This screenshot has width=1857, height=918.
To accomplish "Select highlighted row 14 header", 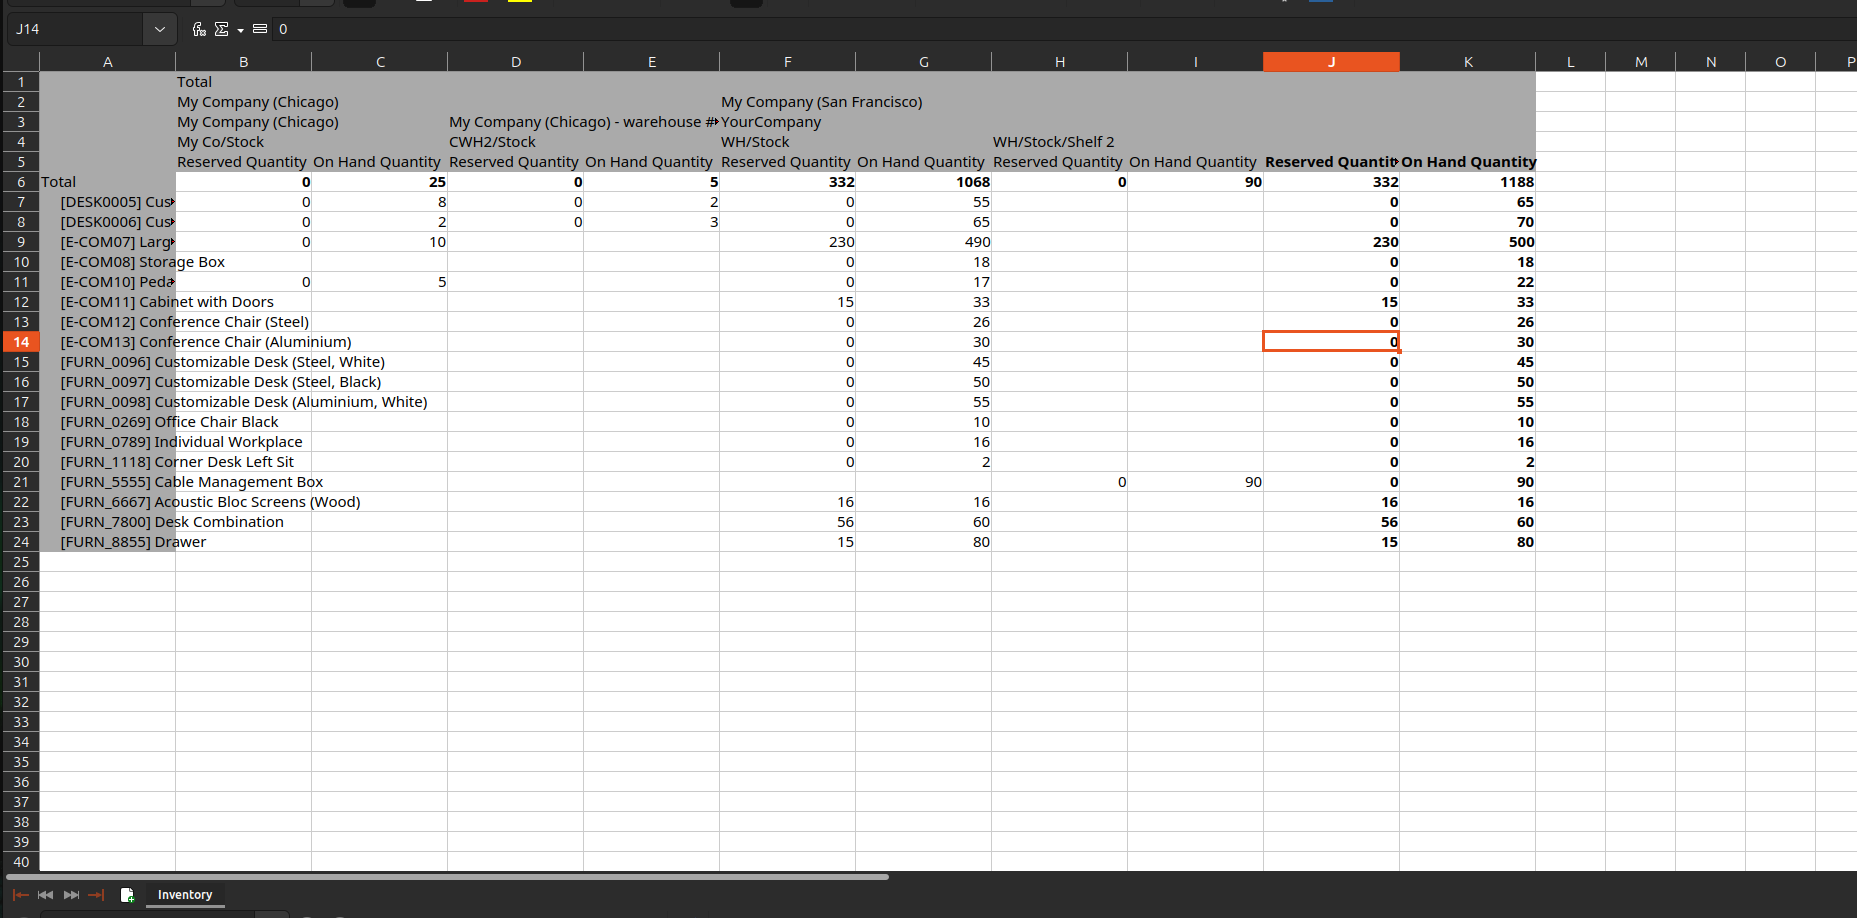I will coord(21,342).
